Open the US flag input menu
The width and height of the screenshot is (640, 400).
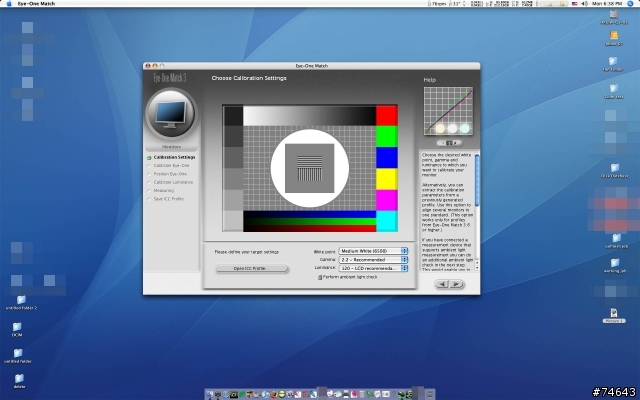574,3
